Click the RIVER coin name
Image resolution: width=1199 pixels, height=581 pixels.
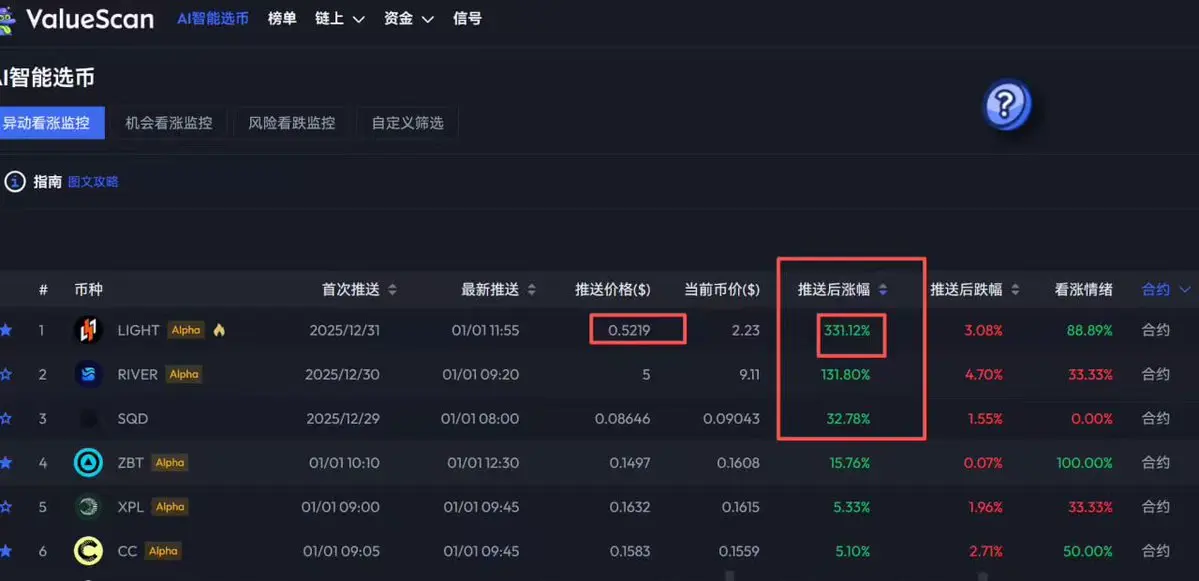(138, 375)
